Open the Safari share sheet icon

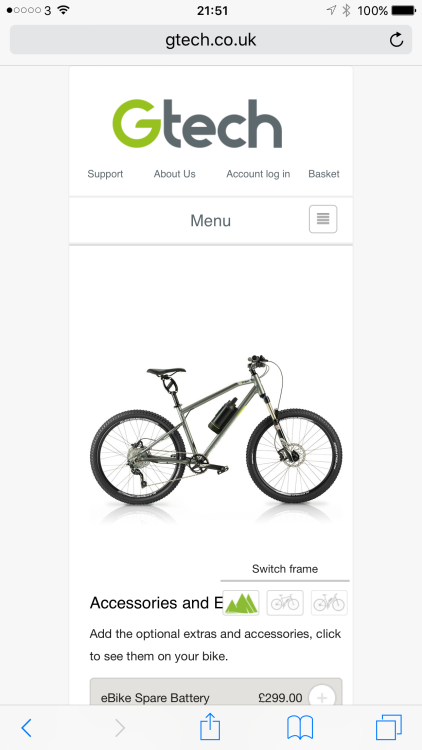[x=210, y=727]
